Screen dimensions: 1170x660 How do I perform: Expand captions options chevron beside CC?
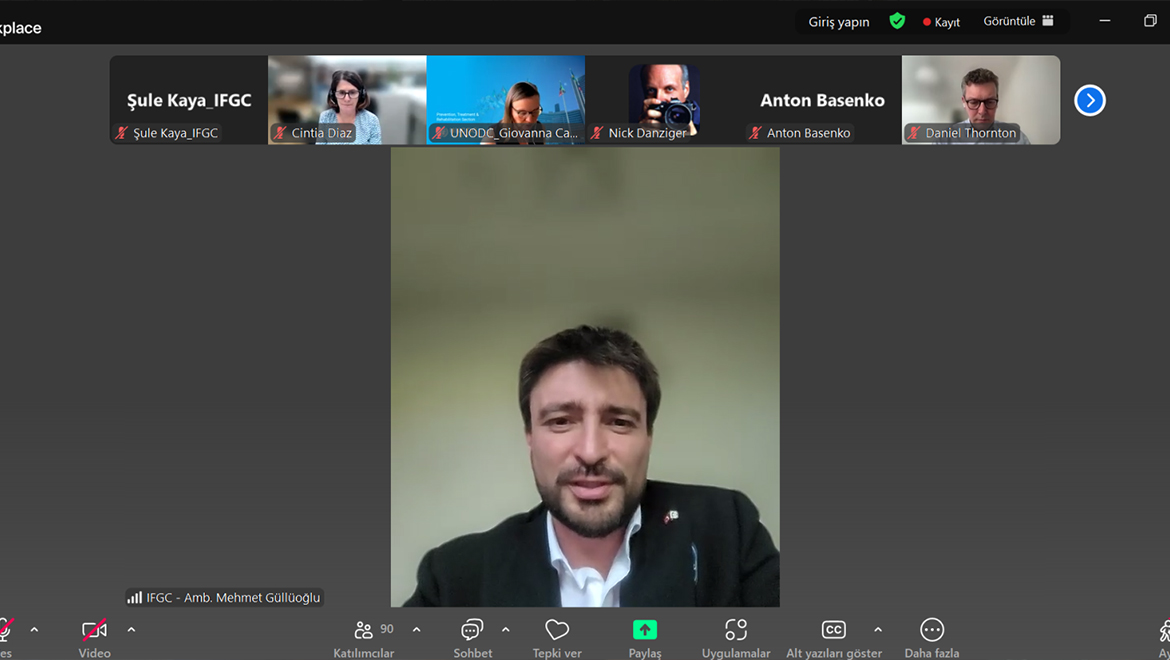point(877,630)
